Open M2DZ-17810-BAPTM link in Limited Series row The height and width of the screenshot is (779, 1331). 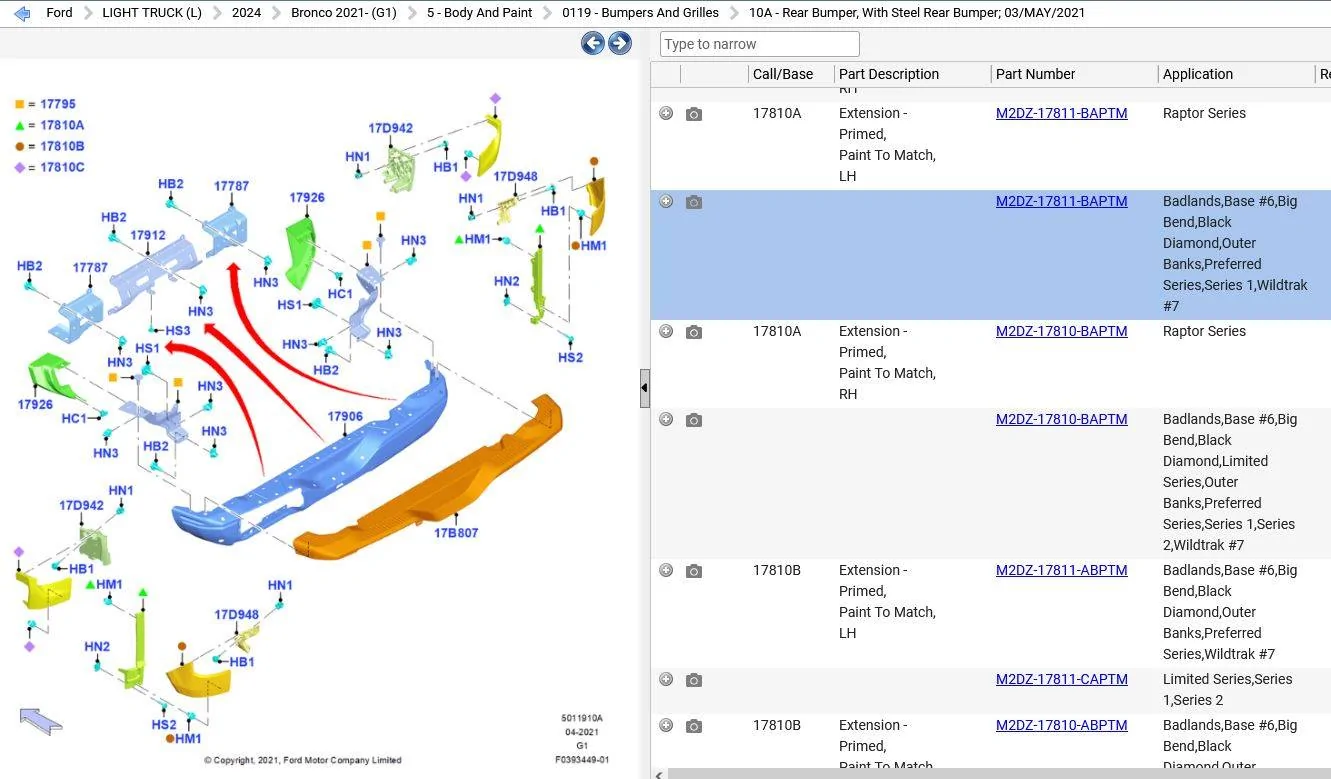pyautogui.click(x=1061, y=419)
